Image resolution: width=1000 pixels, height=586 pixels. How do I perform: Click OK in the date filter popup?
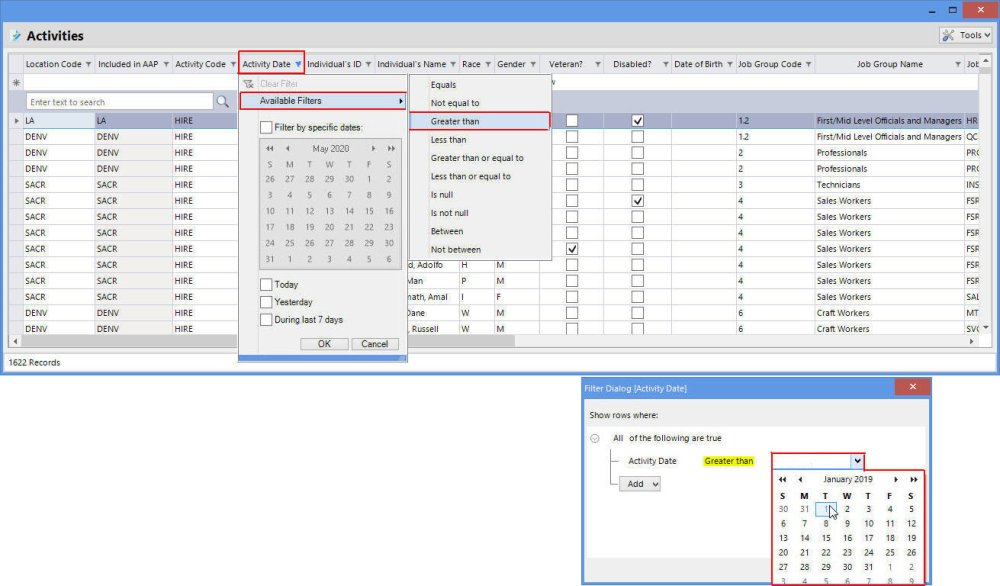(324, 344)
